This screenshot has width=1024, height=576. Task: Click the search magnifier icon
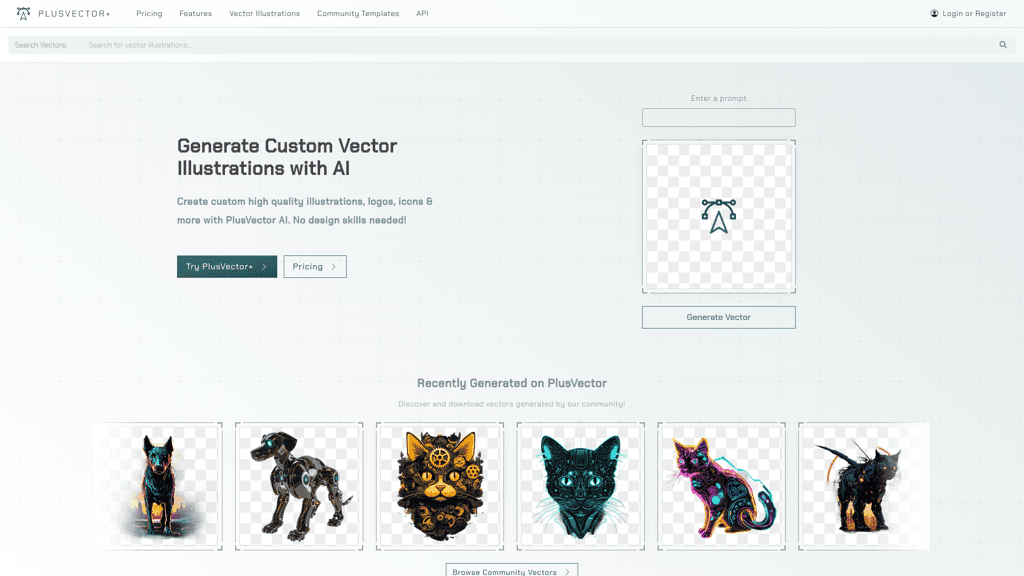click(x=1003, y=45)
